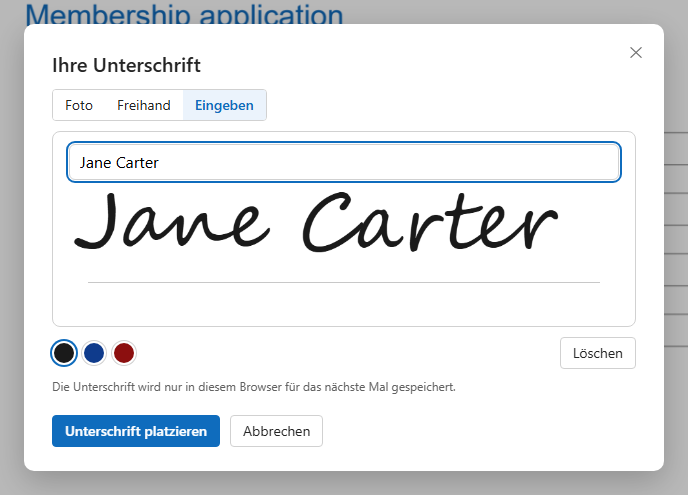Choose the blue signature color swatch
Viewport: 688px width, 495px height.
[x=94, y=353]
